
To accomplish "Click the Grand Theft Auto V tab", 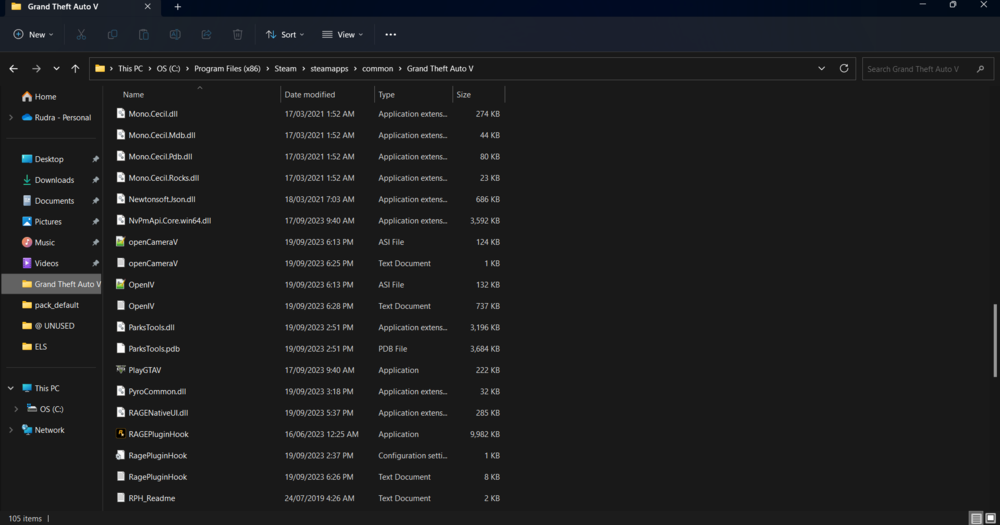I will pos(80,7).
